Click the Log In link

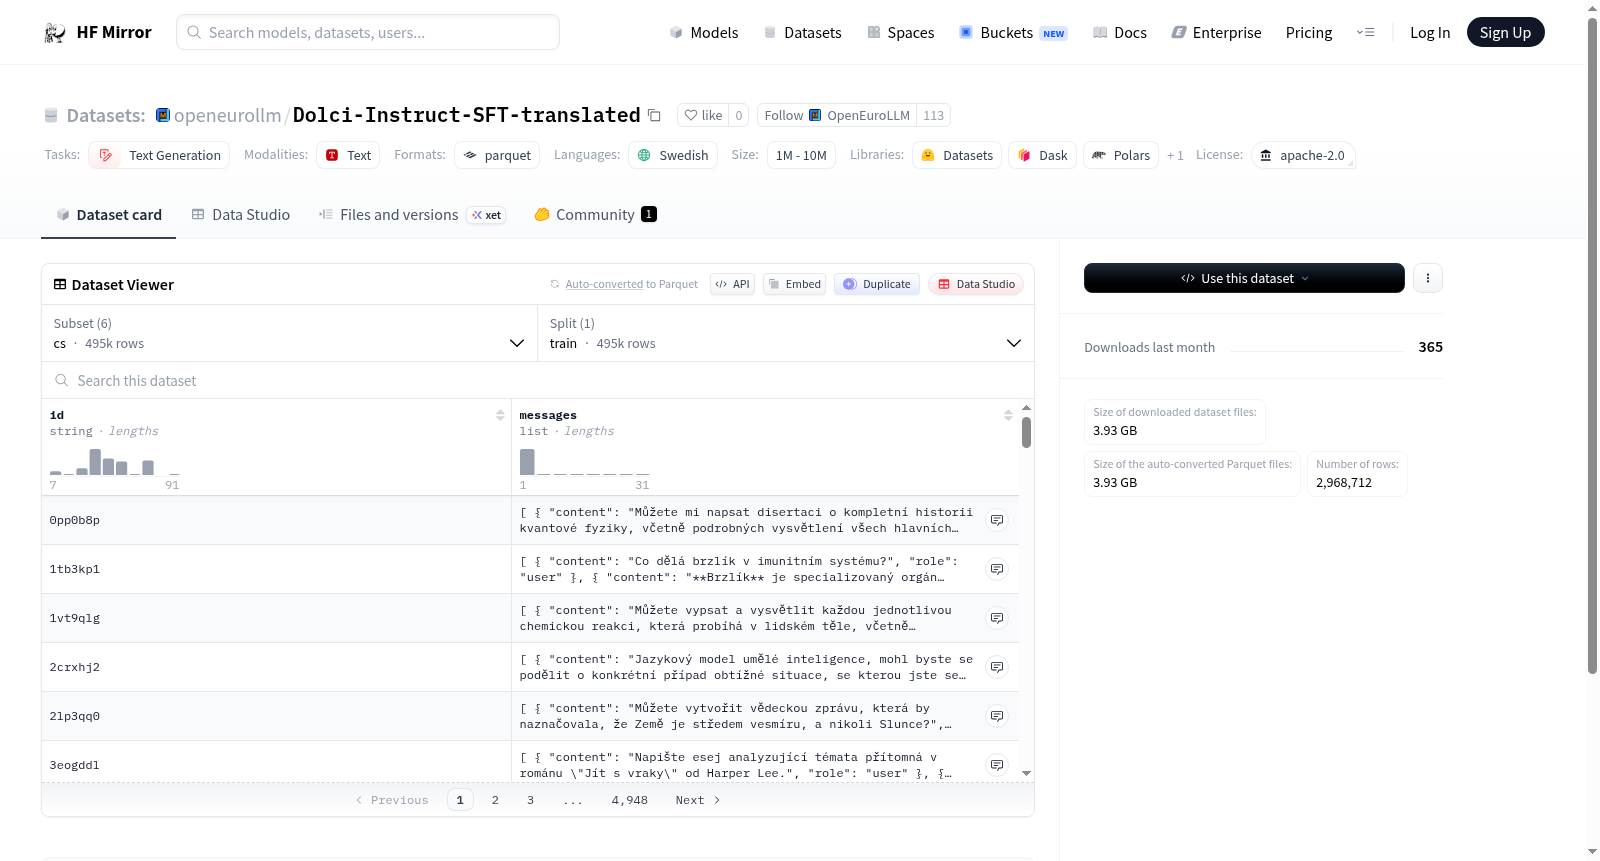(1430, 33)
